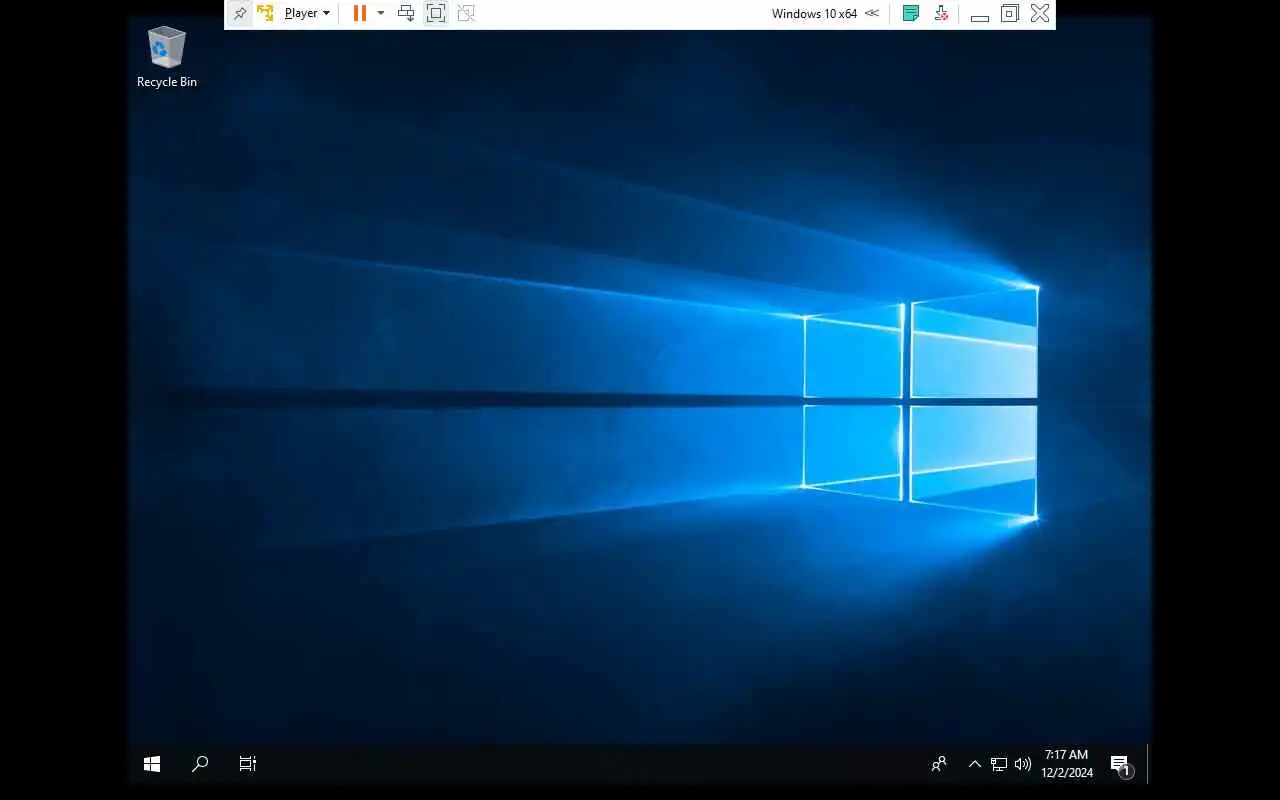The width and height of the screenshot is (1280, 800).
Task: Click the Windows 10 x64 VM name
Action: pos(814,14)
